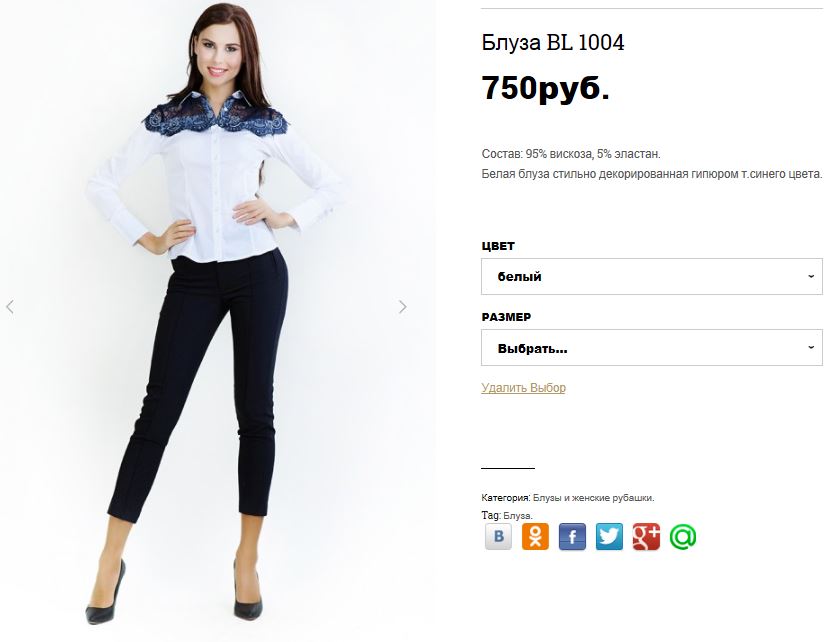Click the Состав composition description text
The height and width of the screenshot is (642, 835).
571,154
